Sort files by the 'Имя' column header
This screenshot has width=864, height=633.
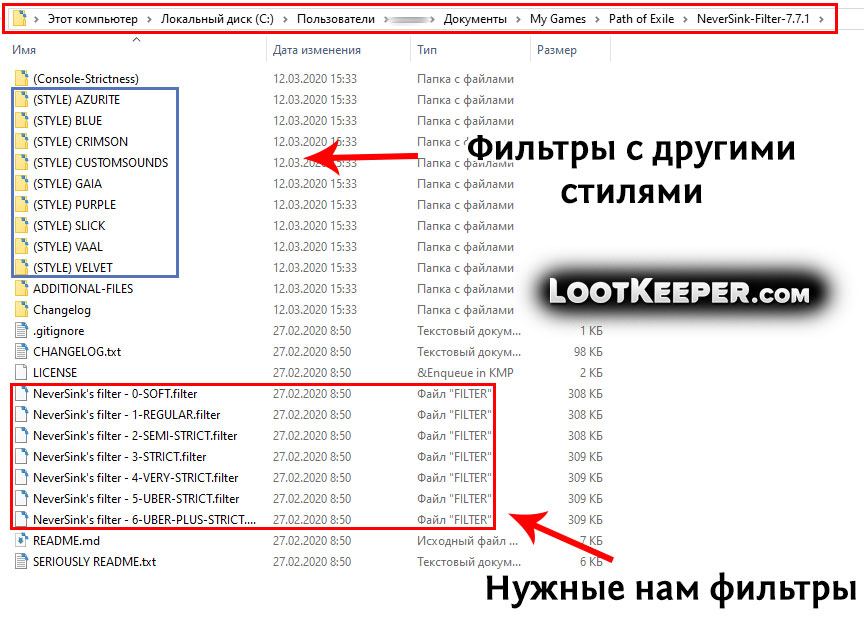point(24,50)
